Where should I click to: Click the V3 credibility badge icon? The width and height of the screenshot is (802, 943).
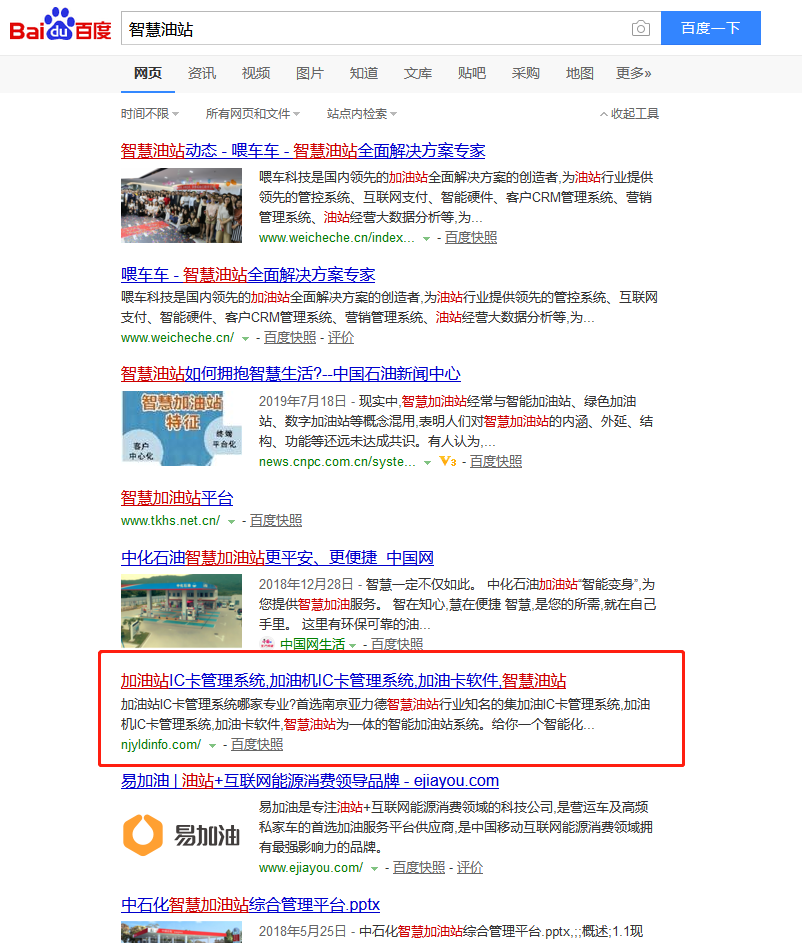448,461
